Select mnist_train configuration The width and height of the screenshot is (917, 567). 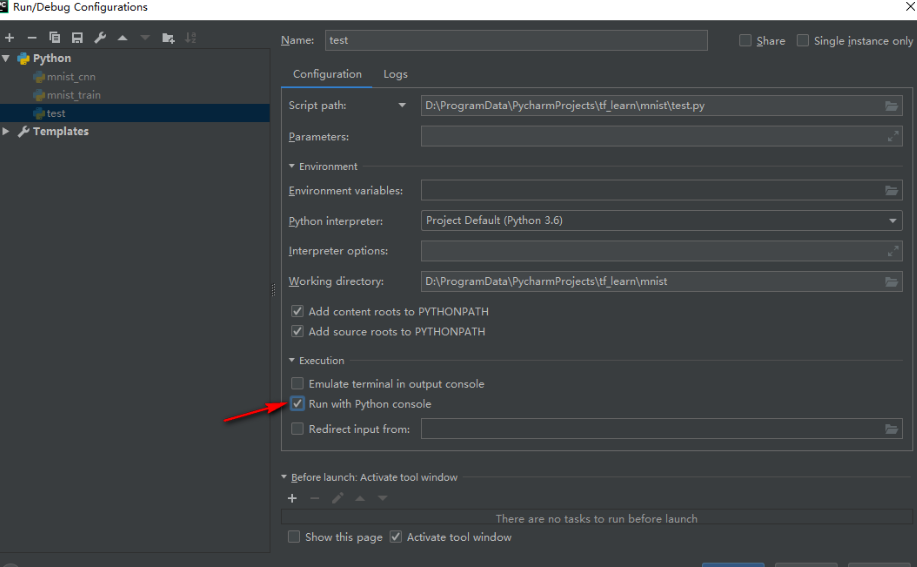(x=73, y=95)
